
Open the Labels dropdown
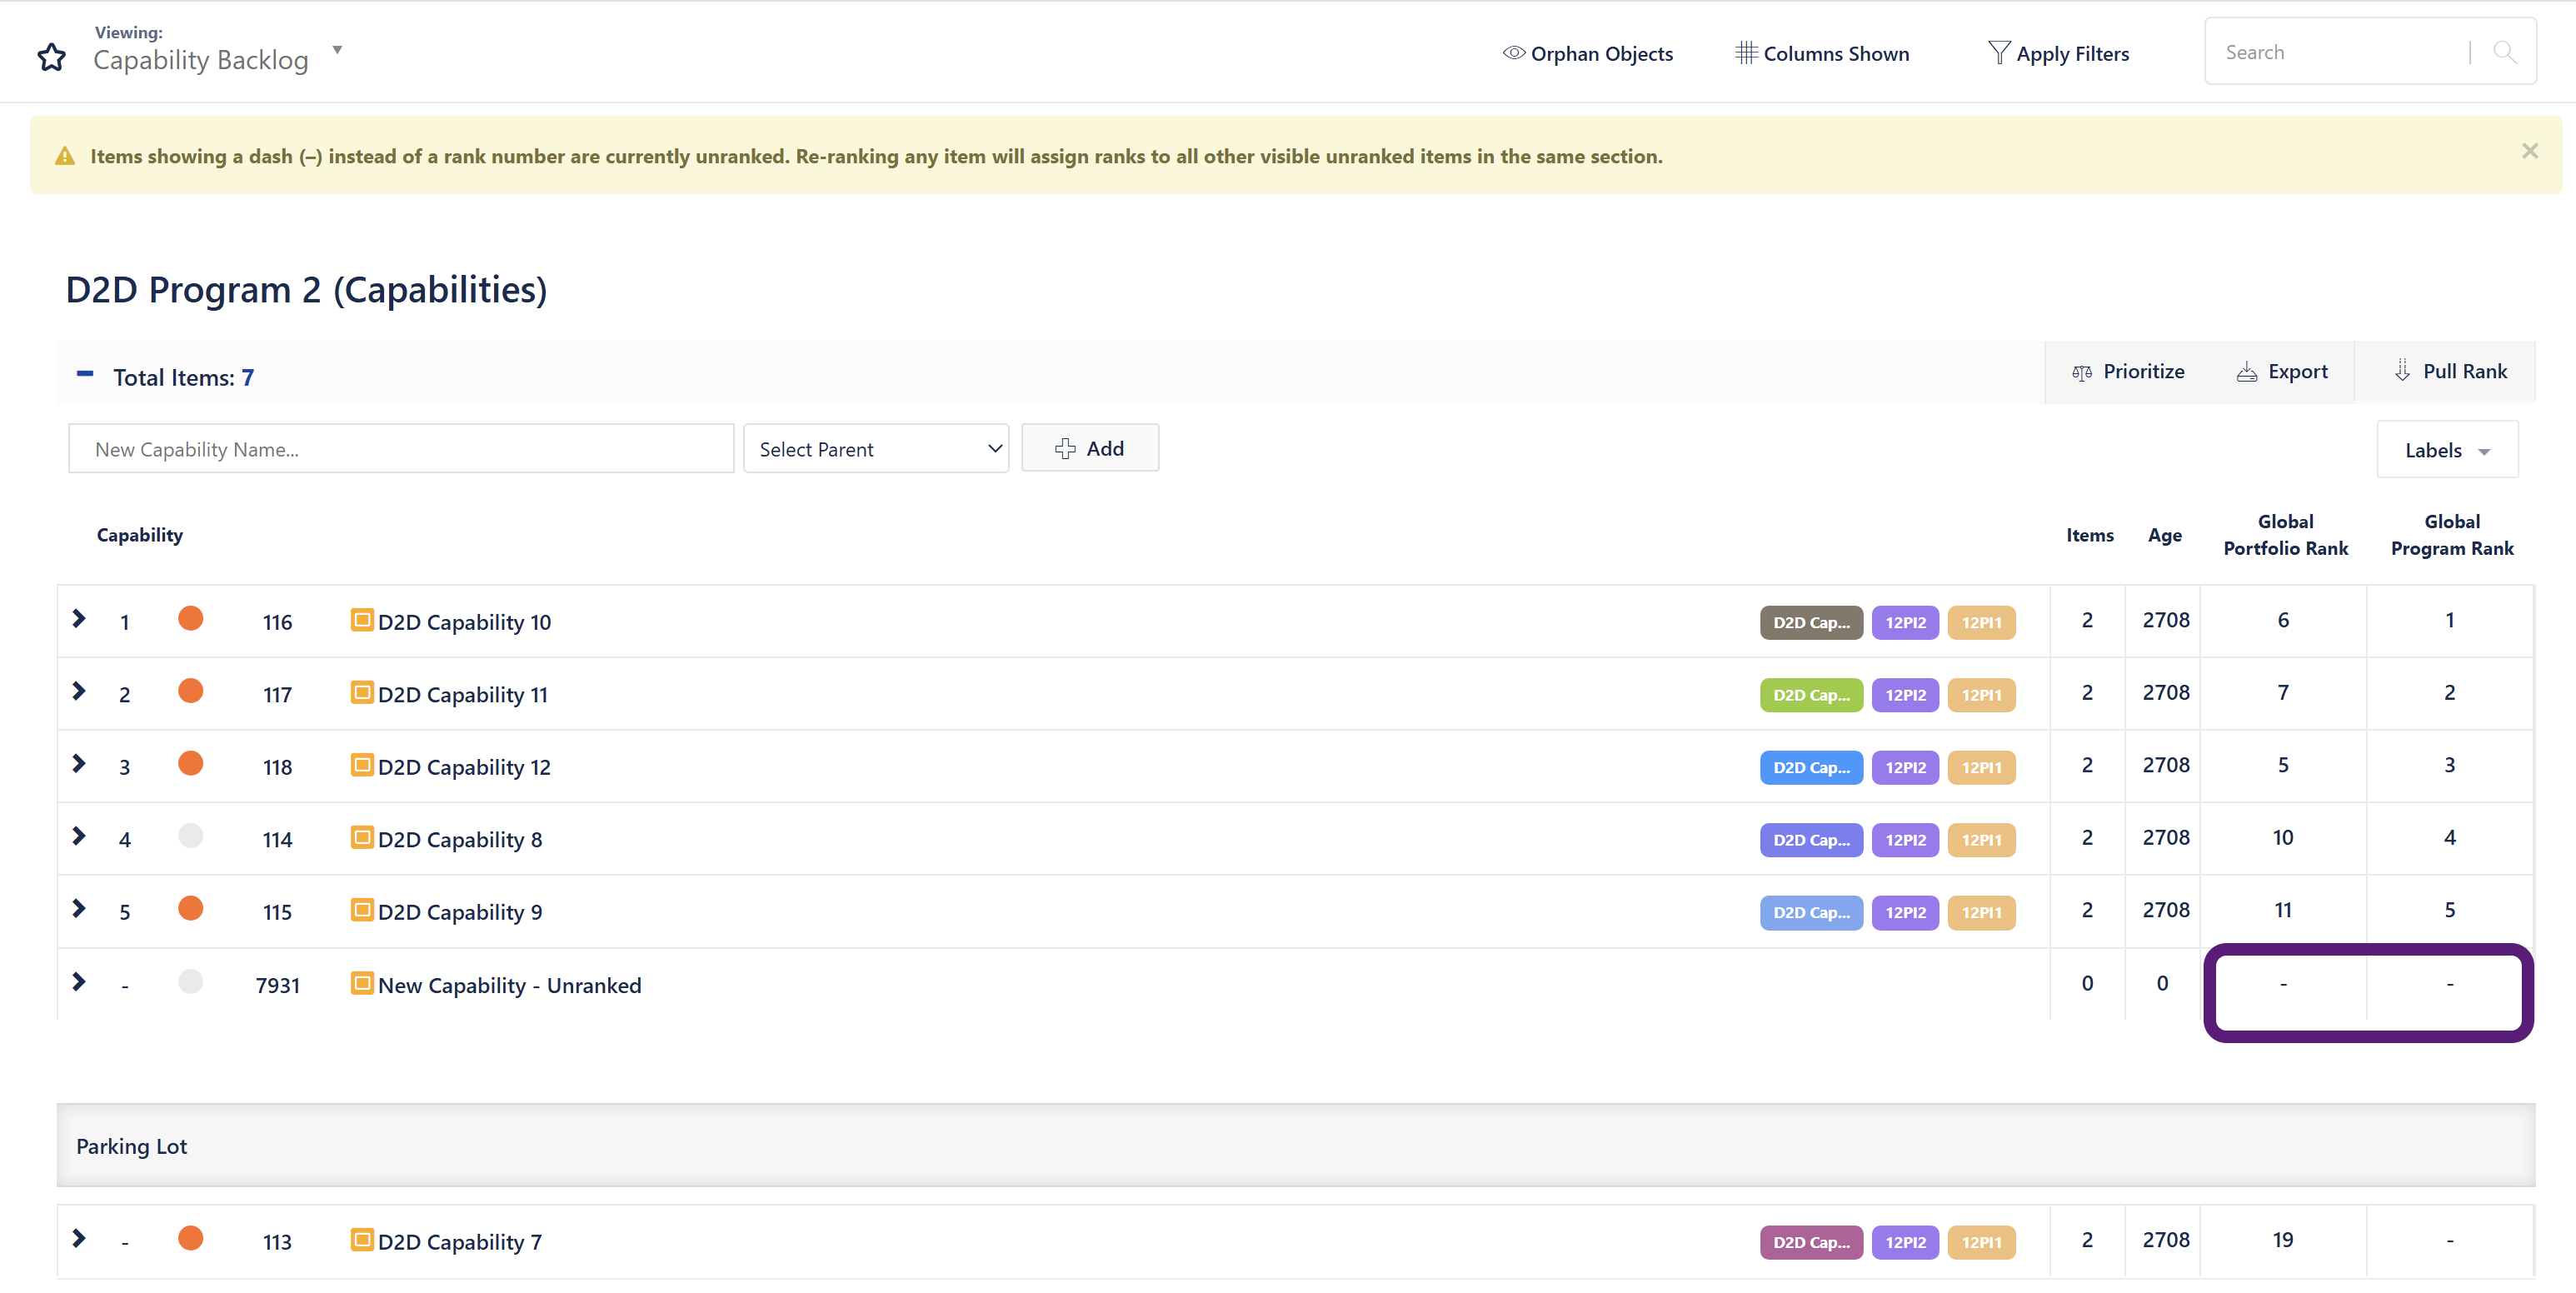[2447, 450]
